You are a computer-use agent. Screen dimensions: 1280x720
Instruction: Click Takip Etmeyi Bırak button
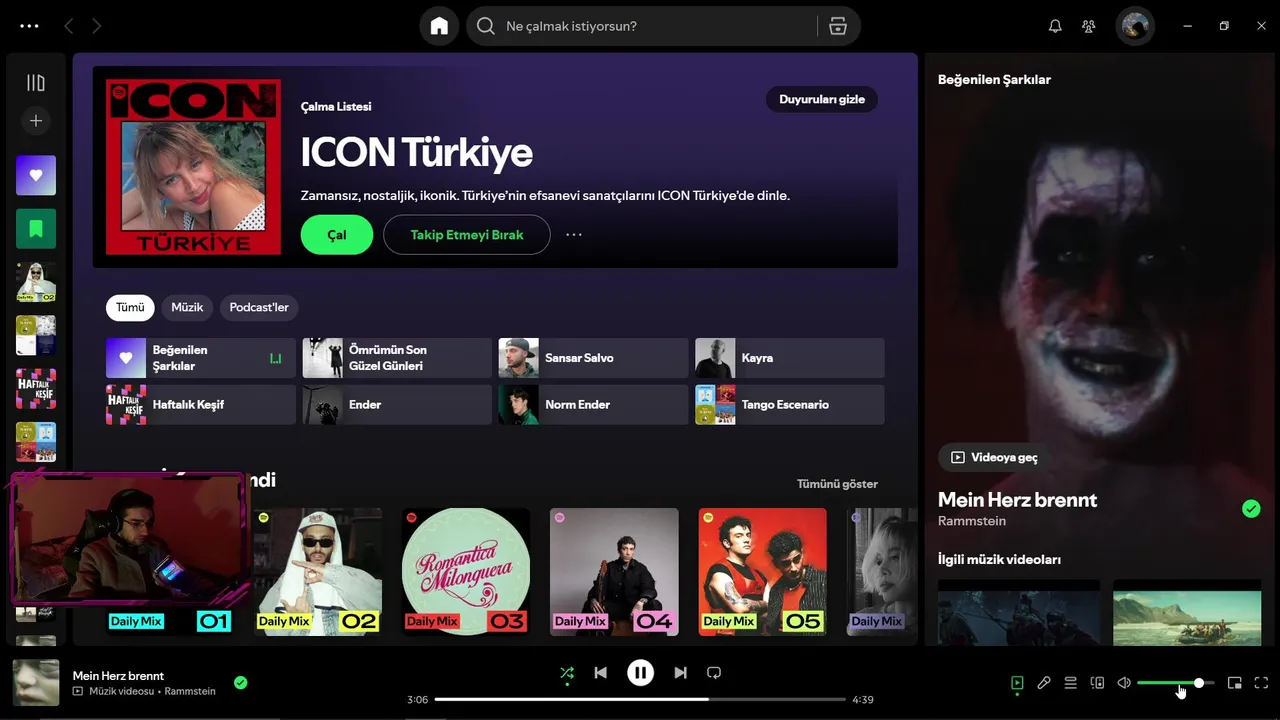pyautogui.click(x=467, y=235)
